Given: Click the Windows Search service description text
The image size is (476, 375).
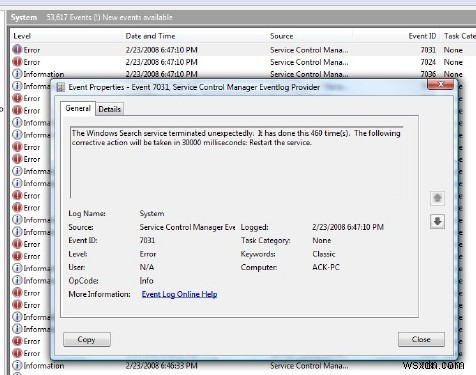Looking at the screenshot, I should (236, 138).
